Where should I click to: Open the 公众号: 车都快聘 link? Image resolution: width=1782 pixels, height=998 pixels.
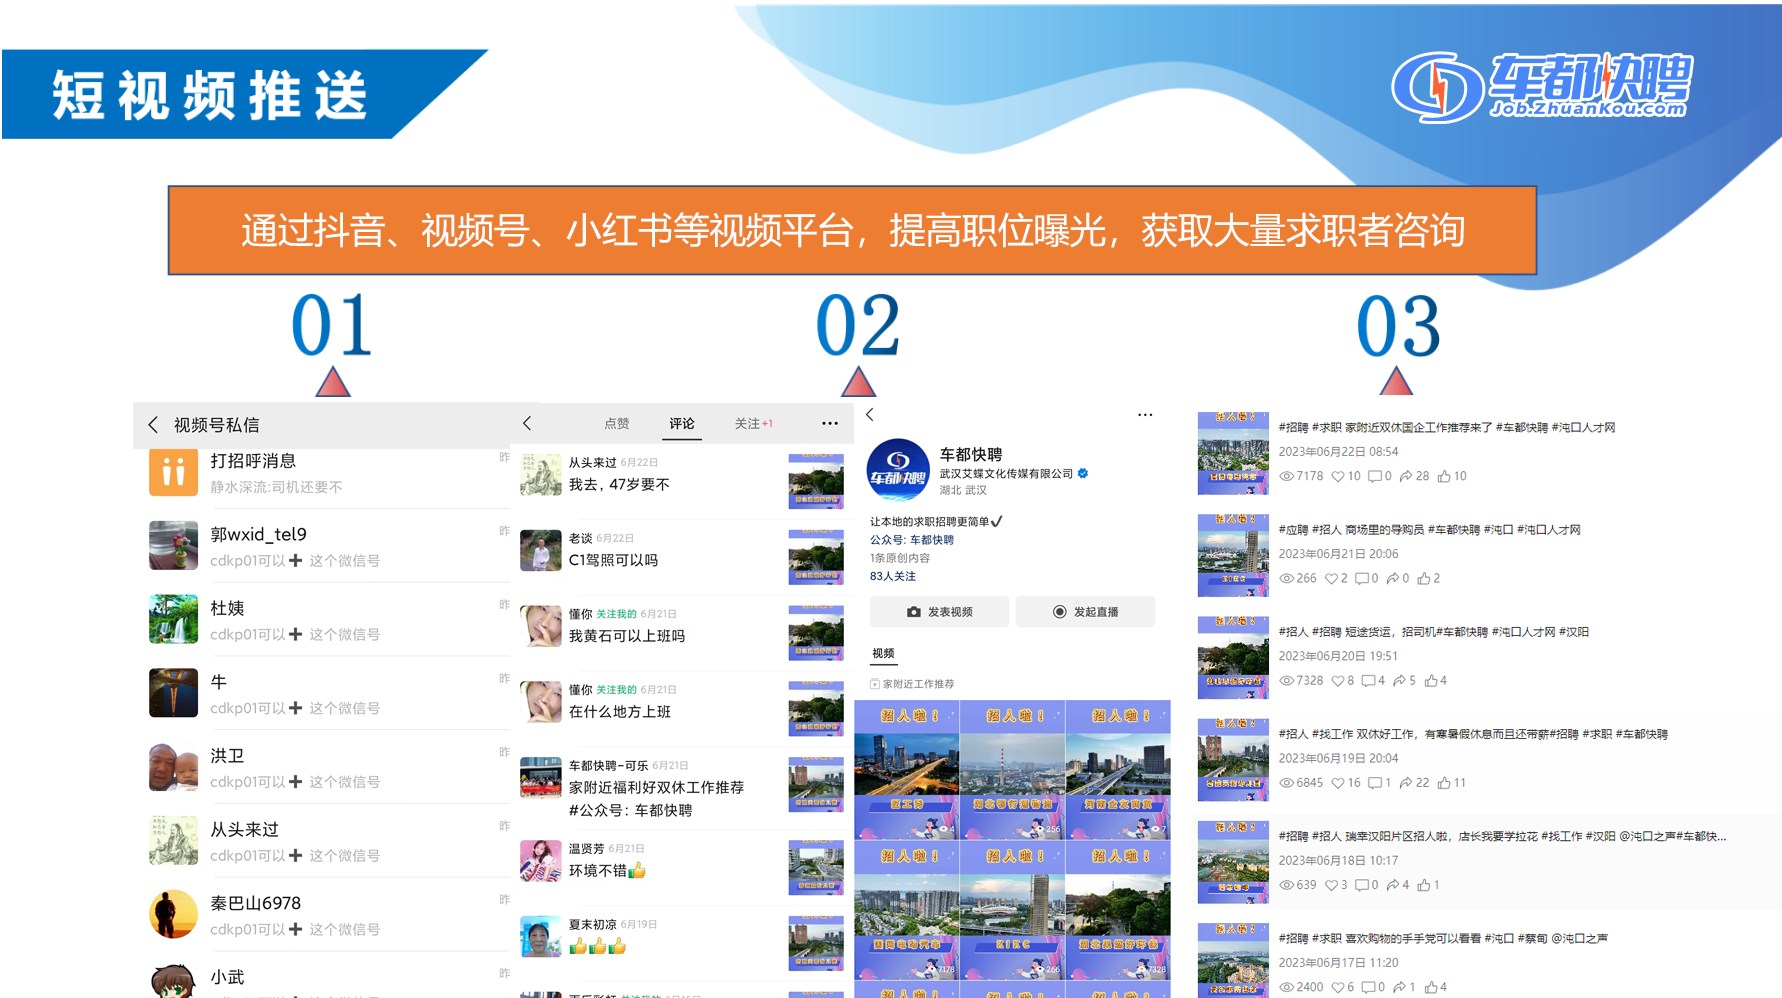pyautogui.click(x=912, y=540)
